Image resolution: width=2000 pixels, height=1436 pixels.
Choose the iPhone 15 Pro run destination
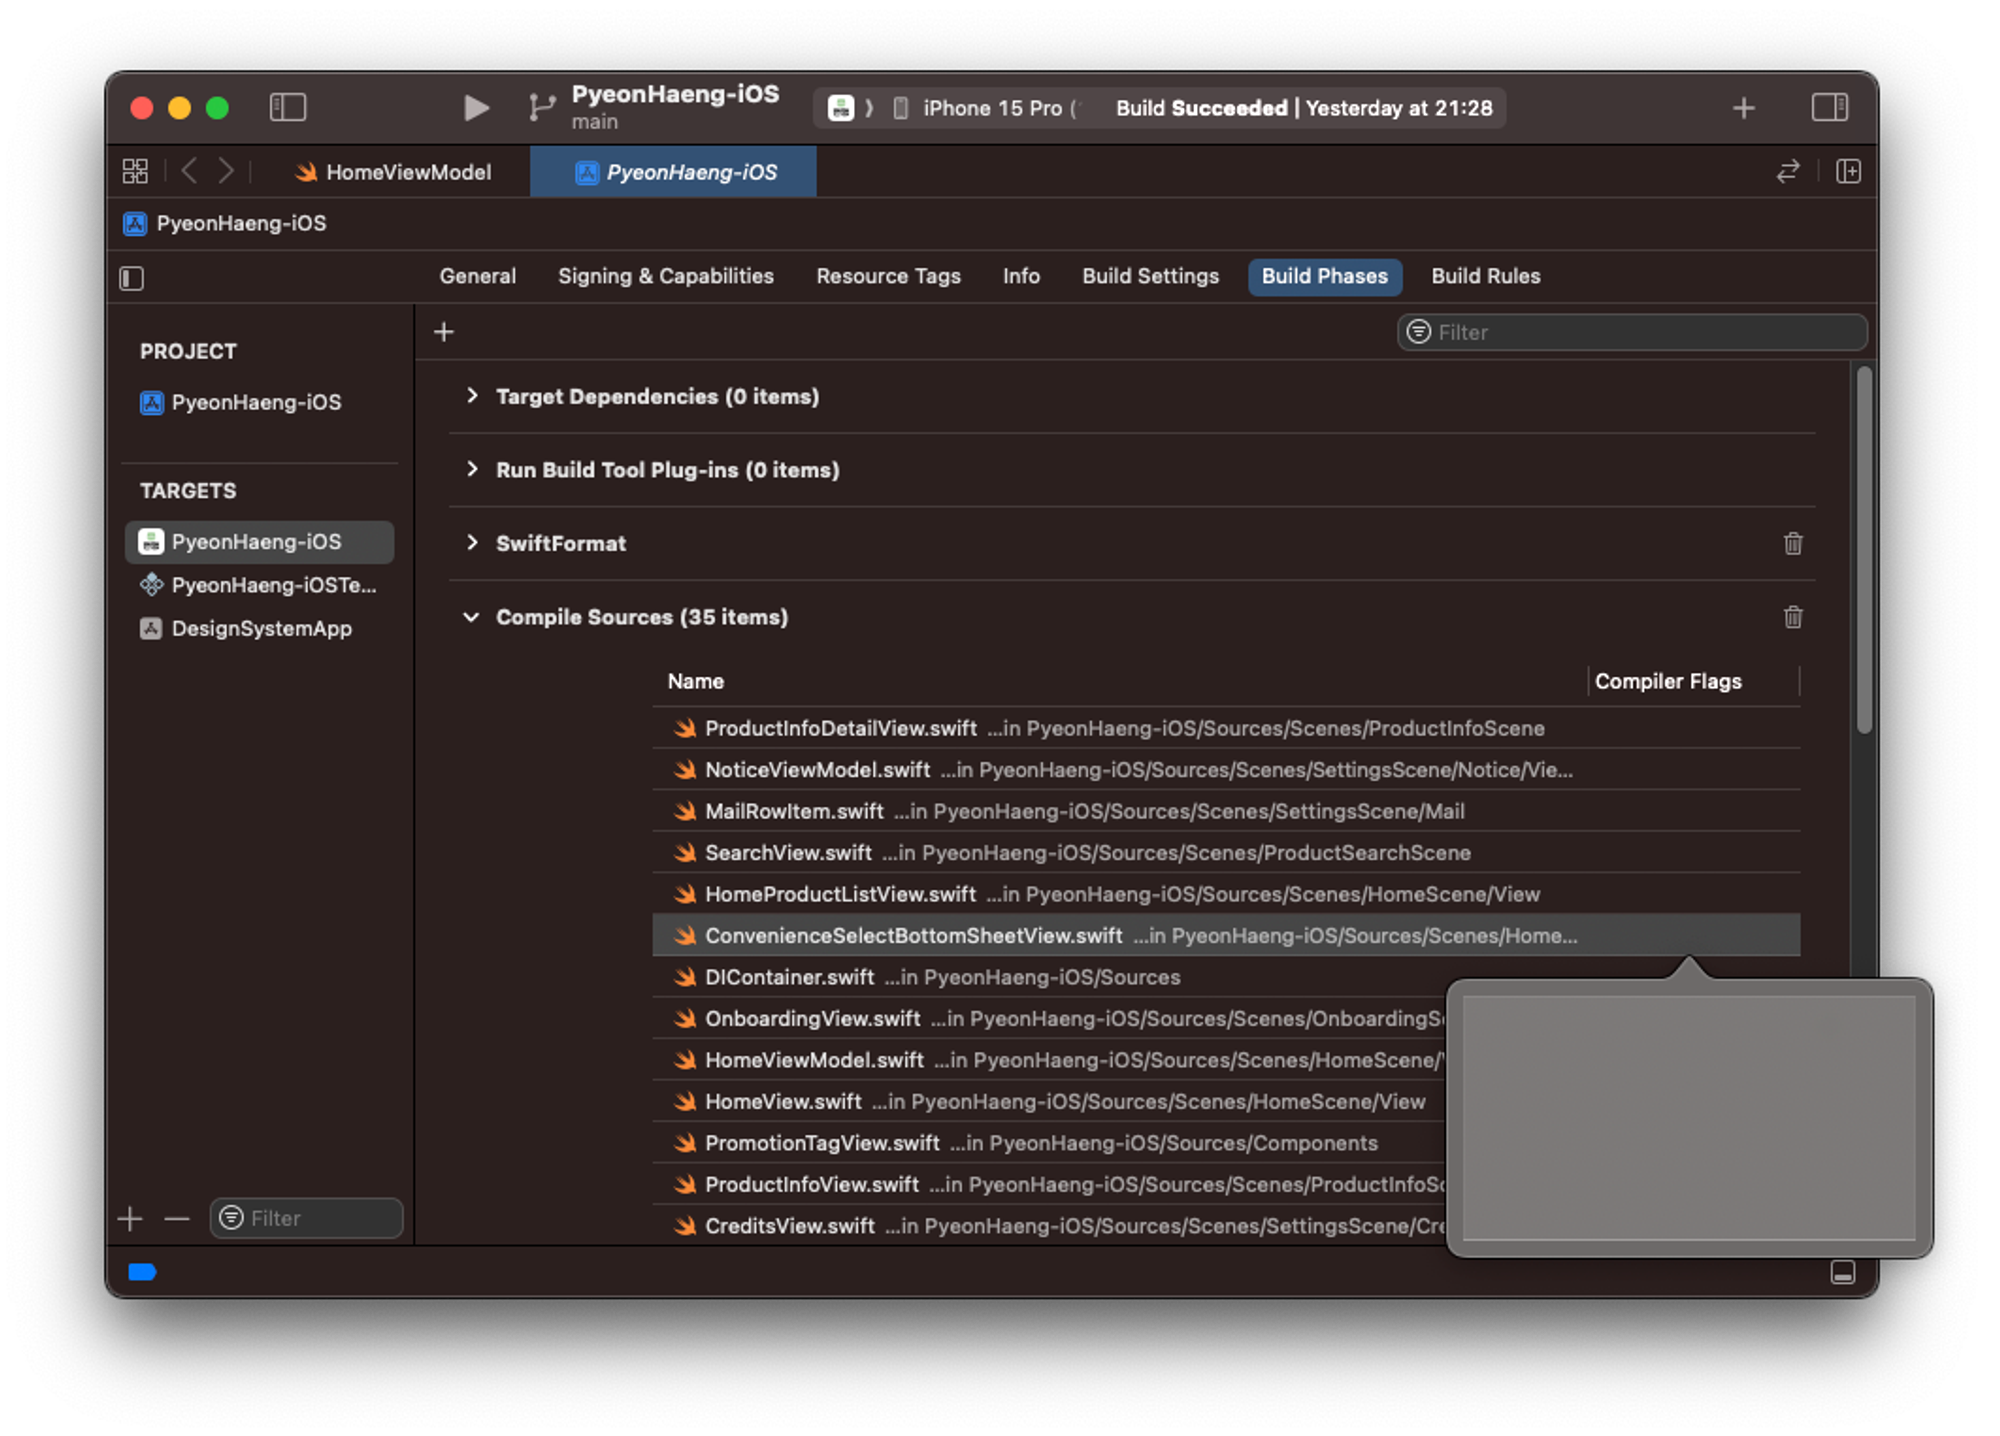pyautogui.click(x=992, y=108)
